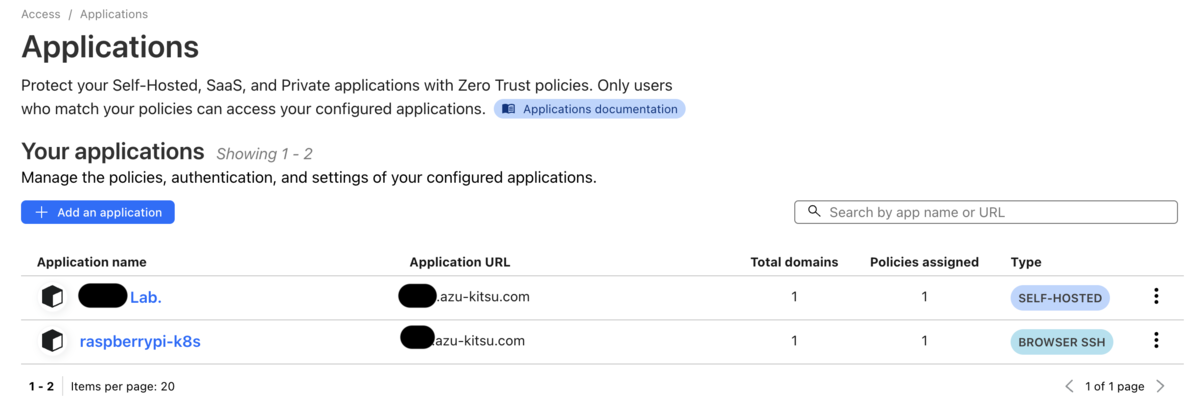Click the Application URL column header

pyautogui.click(x=460, y=262)
